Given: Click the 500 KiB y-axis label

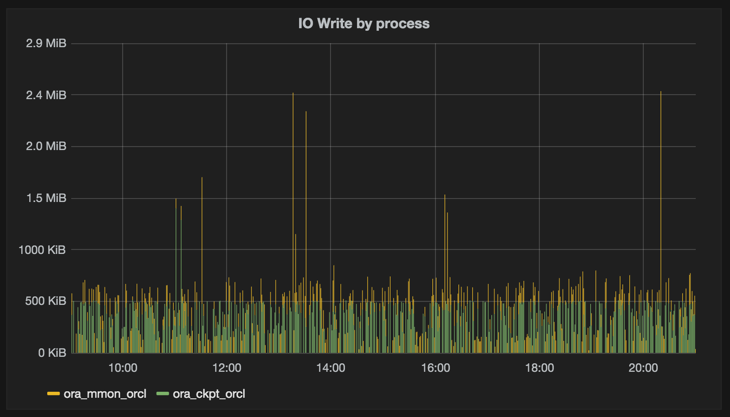Looking at the screenshot, I should pyautogui.click(x=46, y=301).
